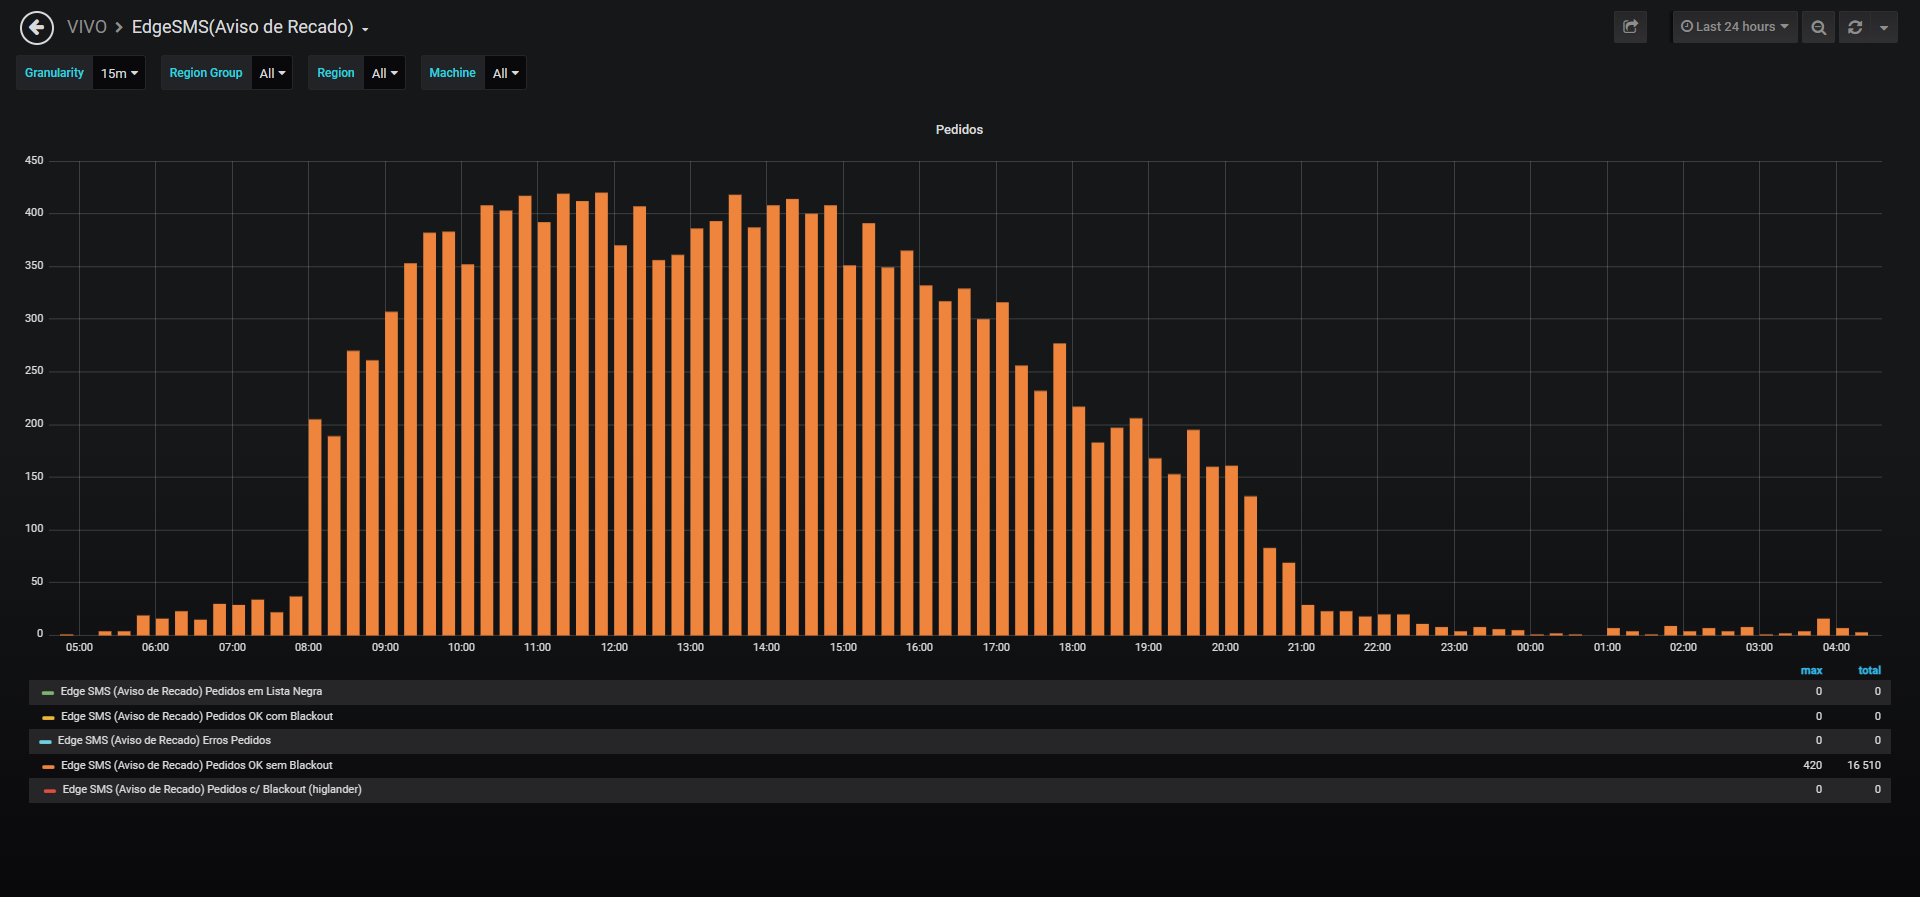
Task: Click the Region Group variable label
Action: [x=206, y=73]
